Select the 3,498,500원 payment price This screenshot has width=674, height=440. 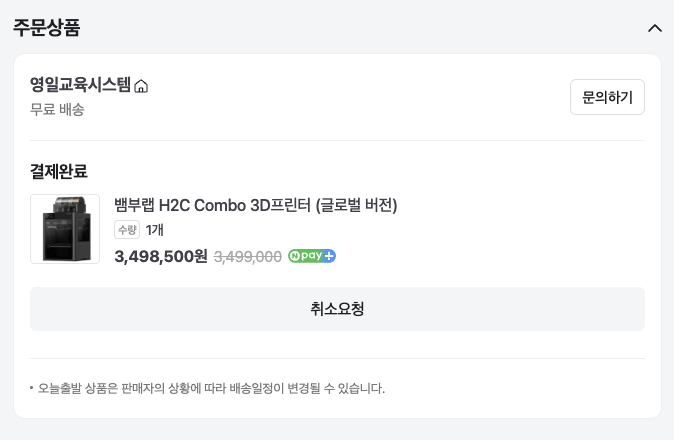(161, 256)
